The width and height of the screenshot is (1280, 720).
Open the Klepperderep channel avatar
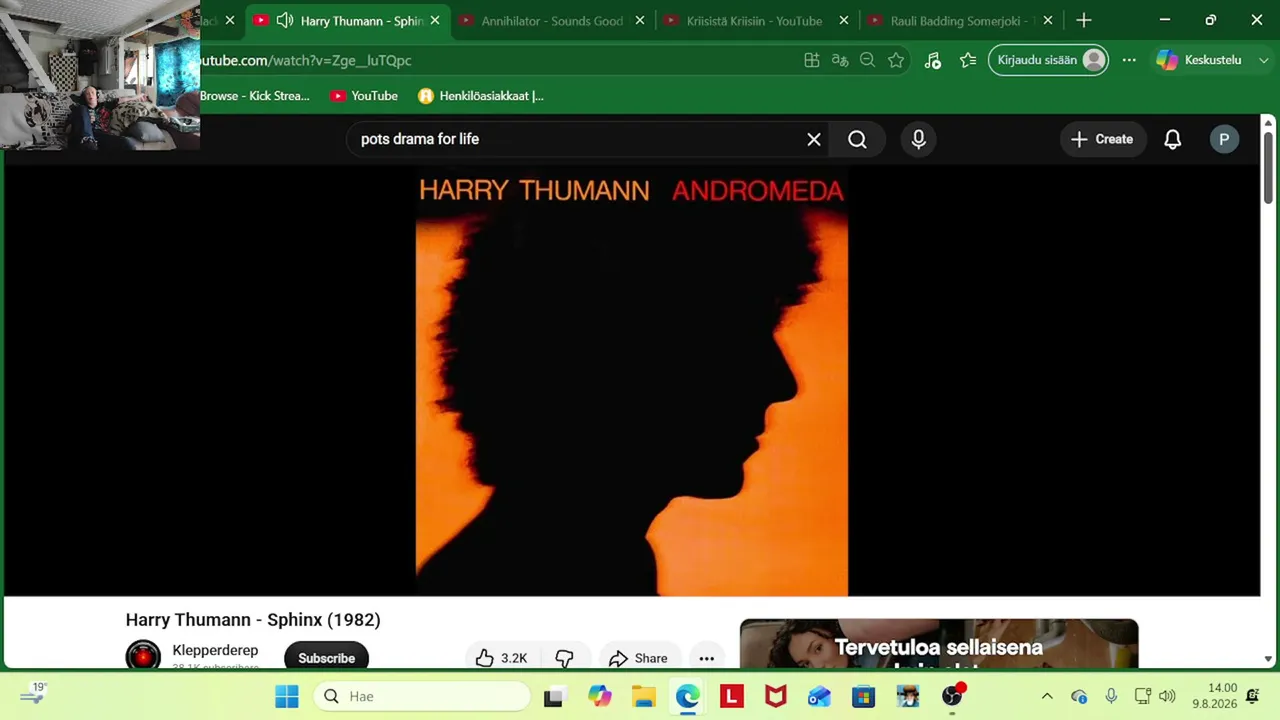(143, 656)
